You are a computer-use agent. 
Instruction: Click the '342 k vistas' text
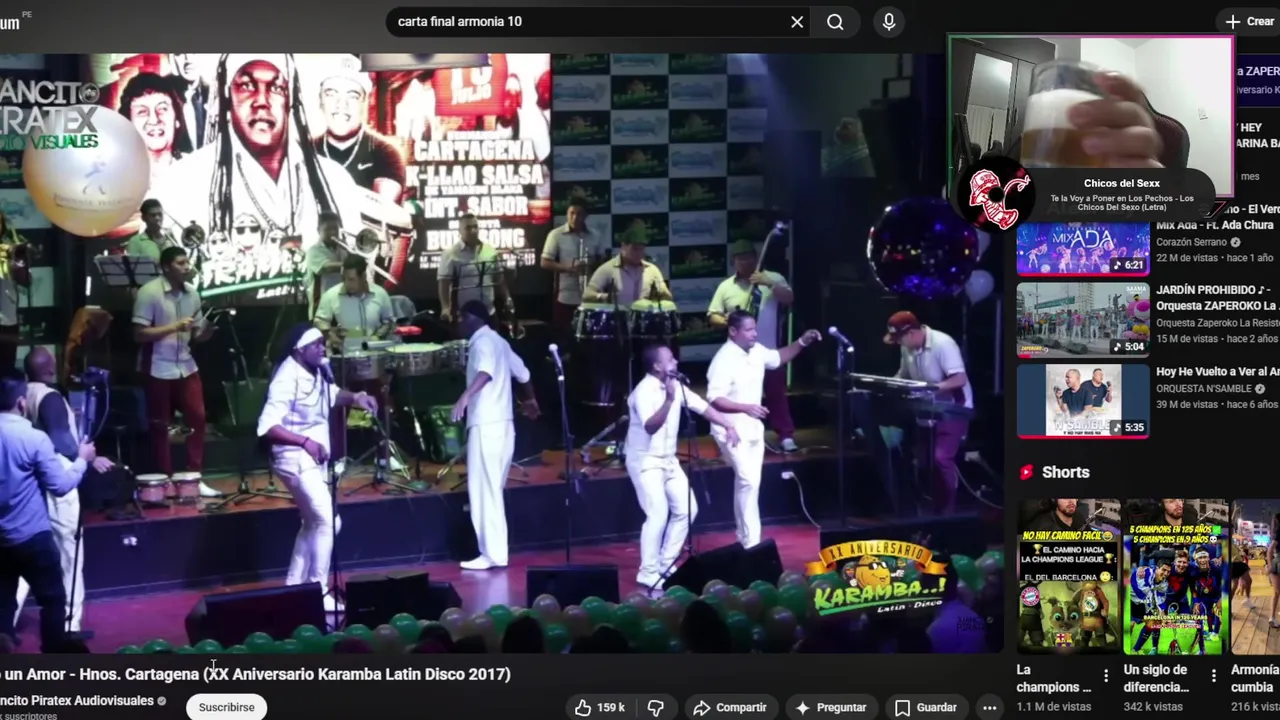click(1153, 707)
